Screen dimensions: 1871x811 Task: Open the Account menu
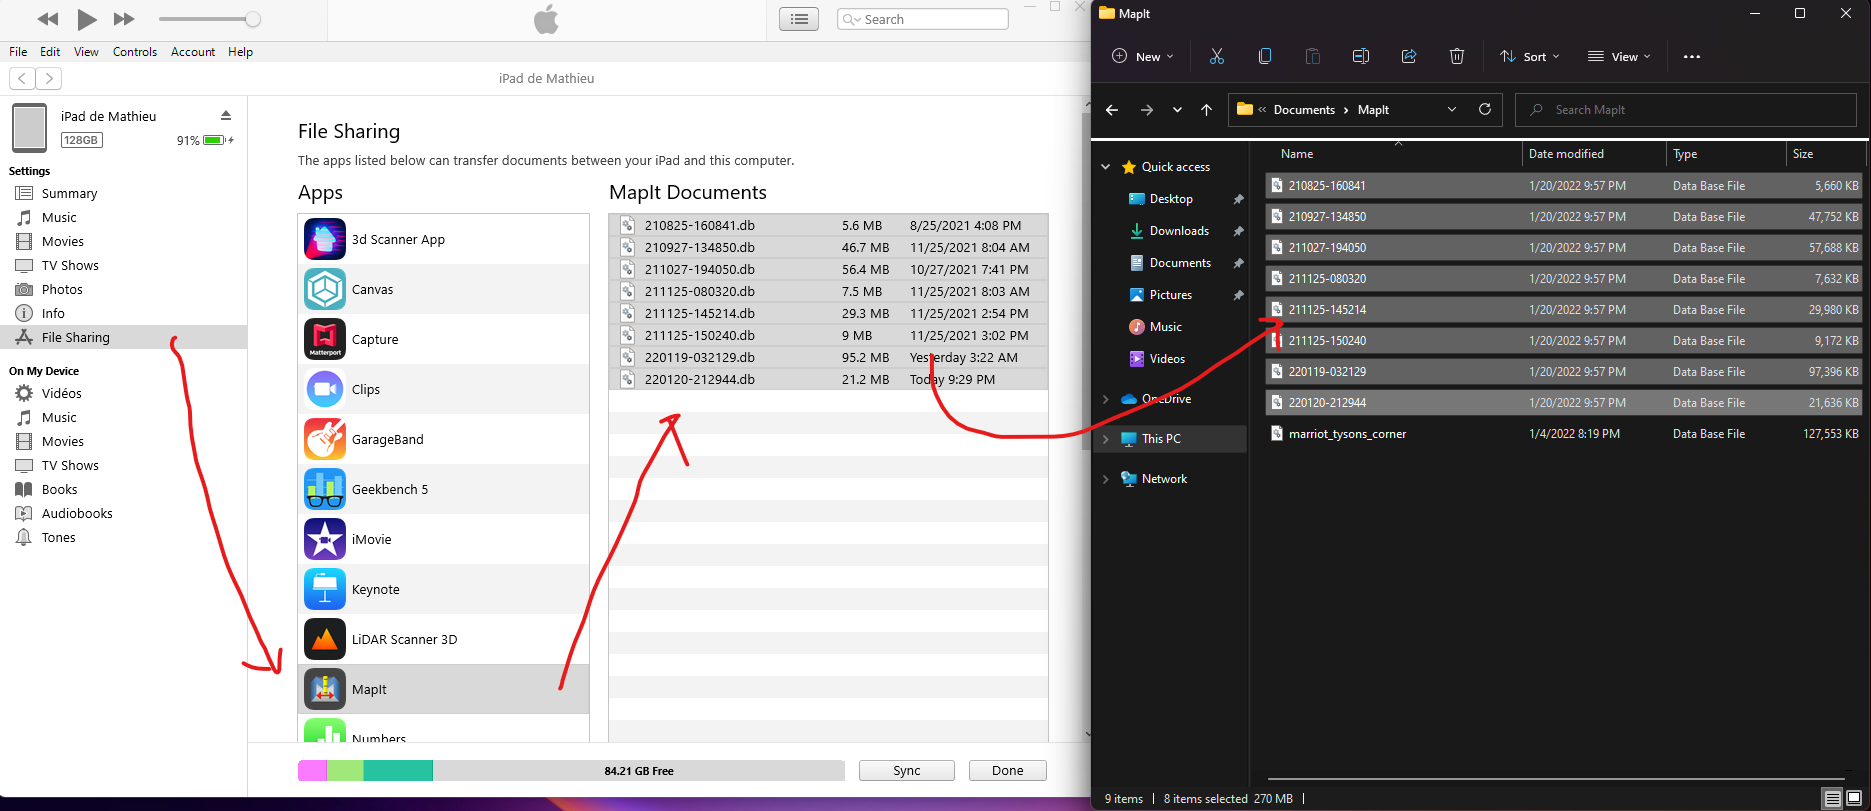click(192, 52)
